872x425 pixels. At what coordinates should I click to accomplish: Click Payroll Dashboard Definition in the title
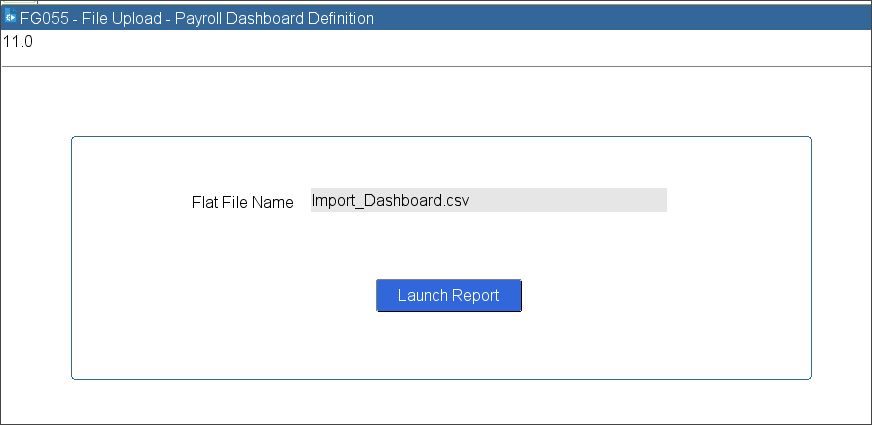point(280,19)
